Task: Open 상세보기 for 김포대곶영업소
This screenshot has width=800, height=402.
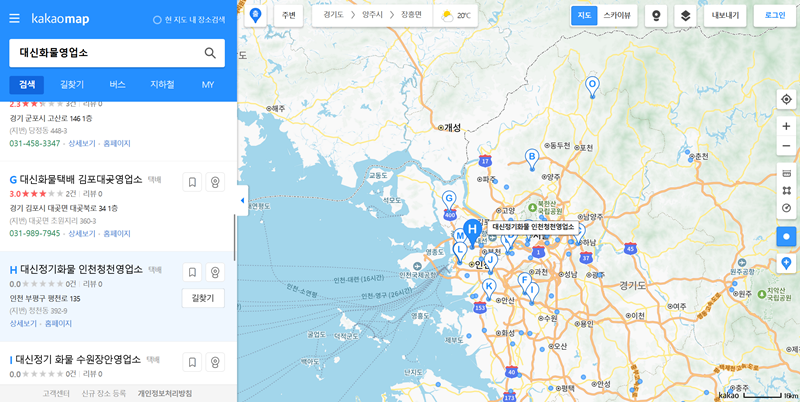Action: pyautogui.click(x=82, y=233)
